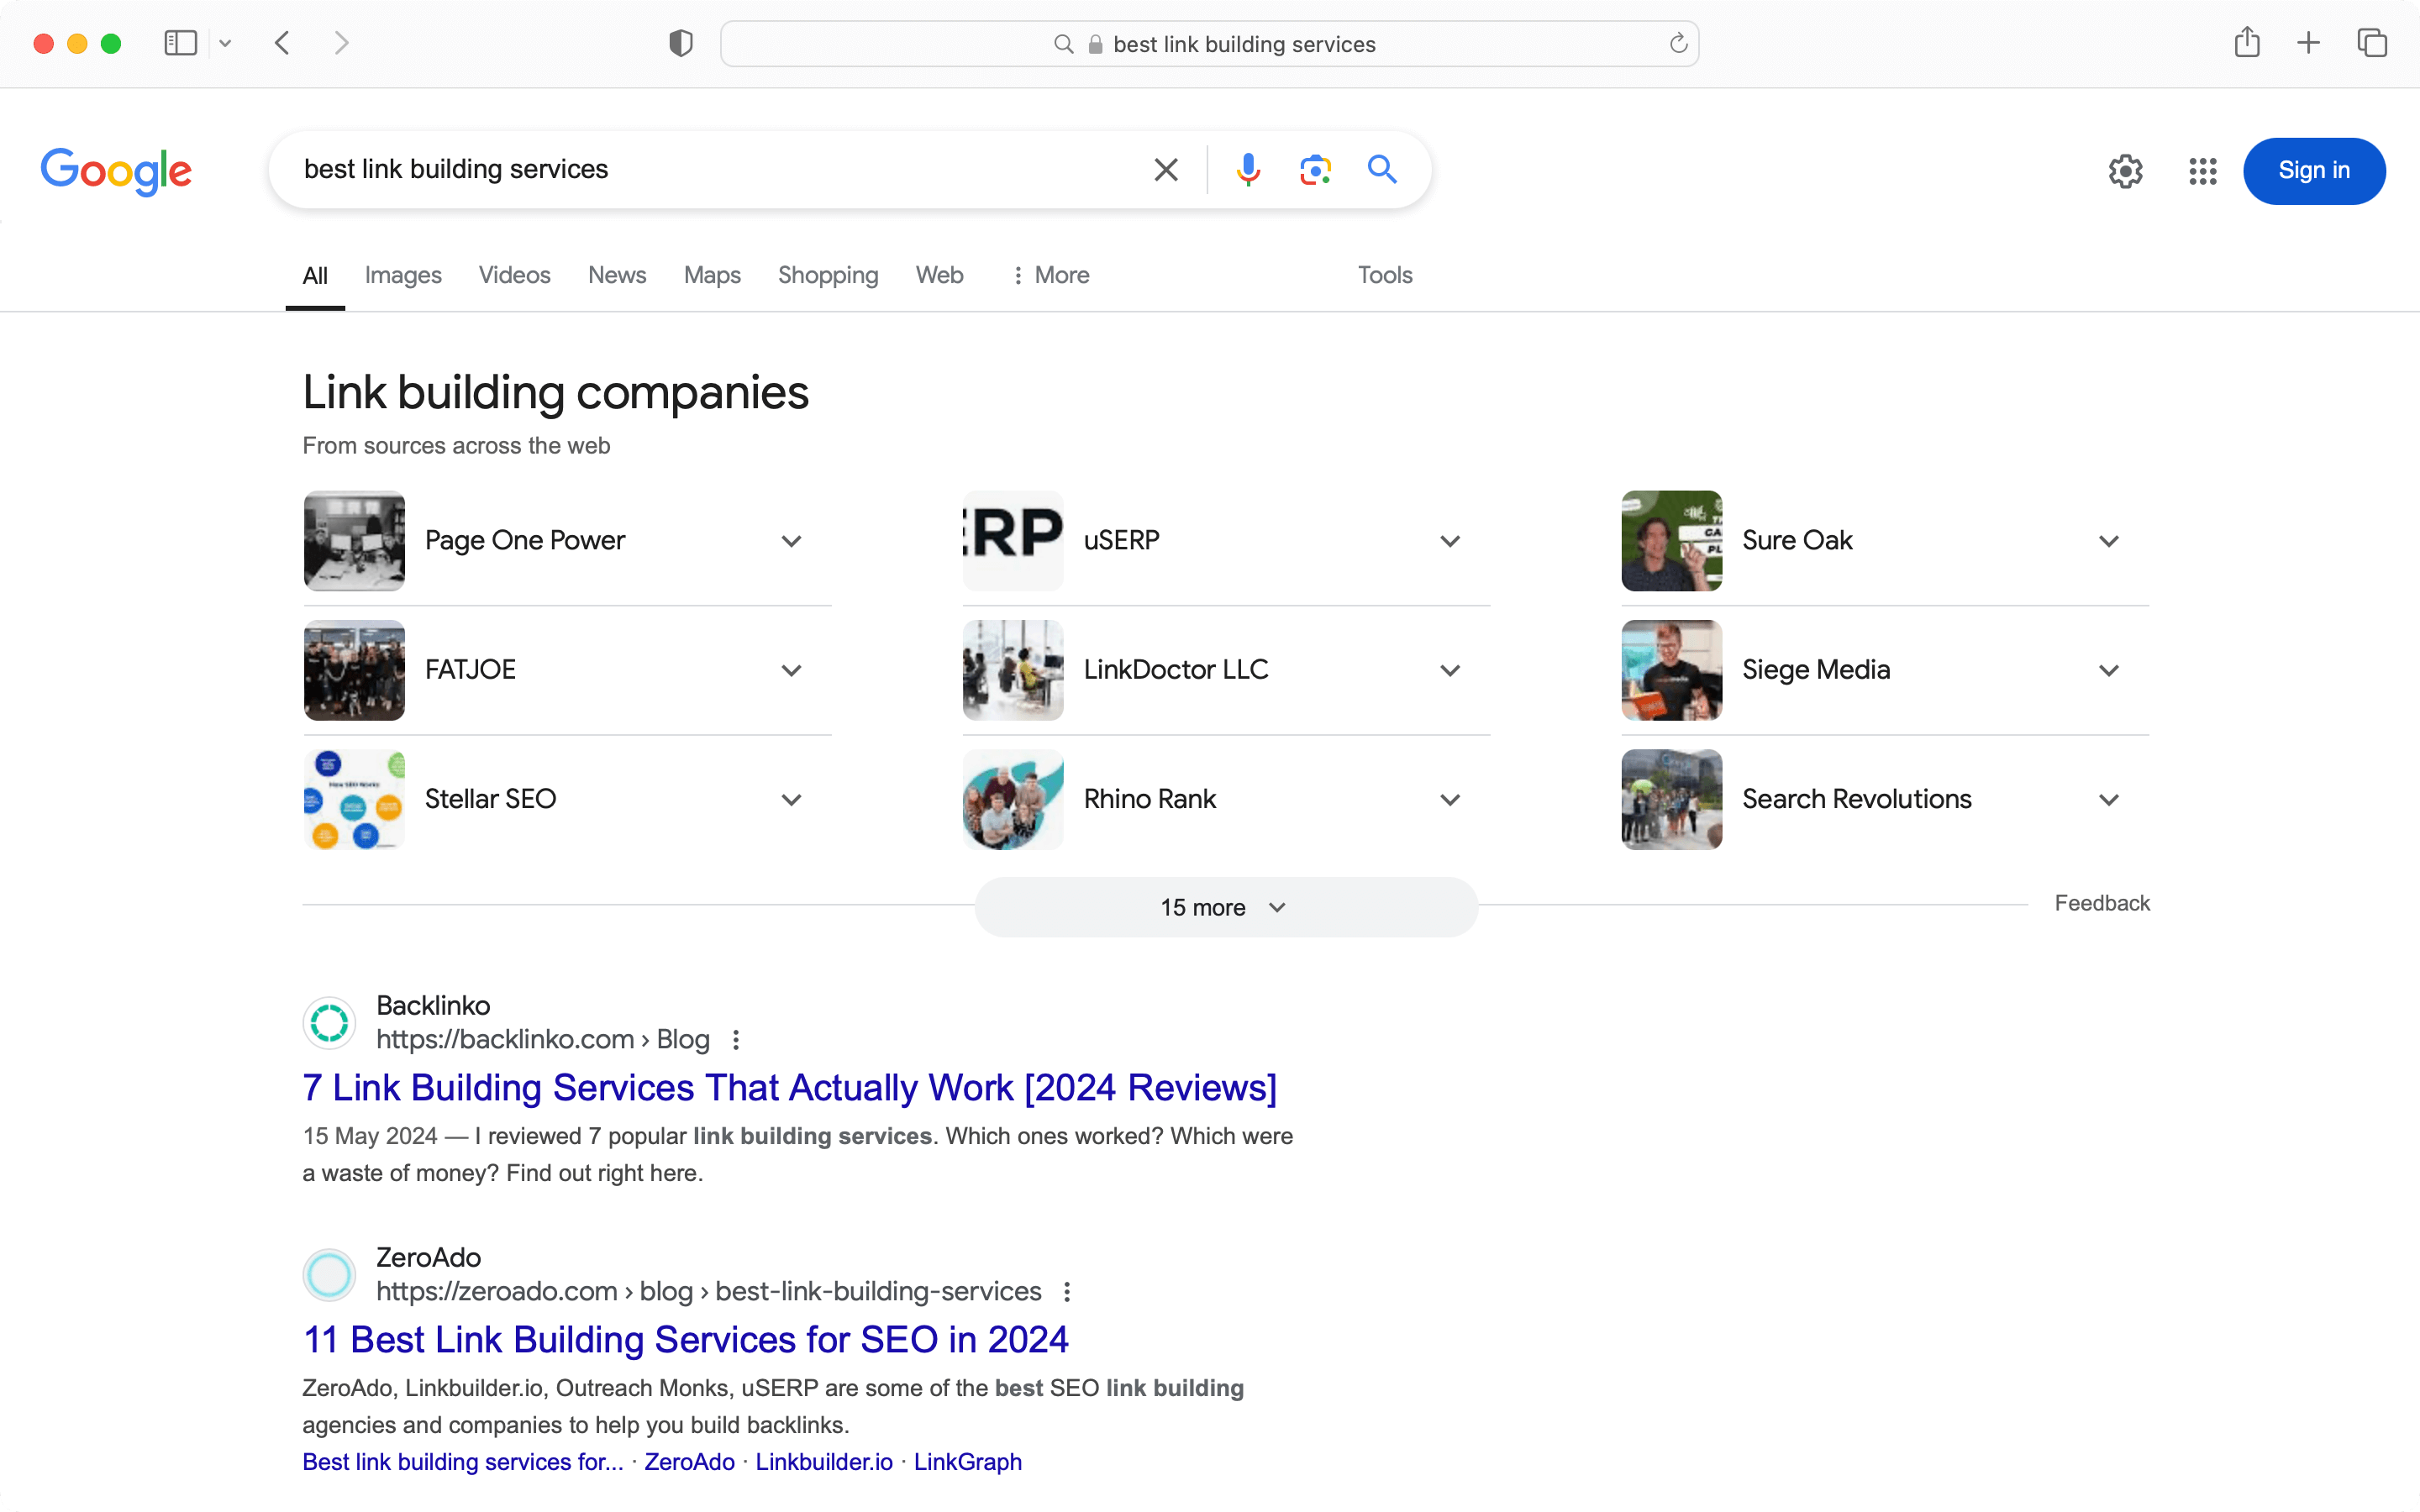The image size is (2420, 1512).
Task: Switch to the Shopping tab
Action: 828,275
